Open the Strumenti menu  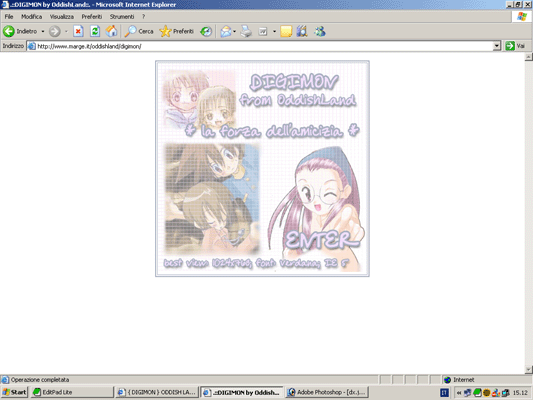click(x=122, y=17)
